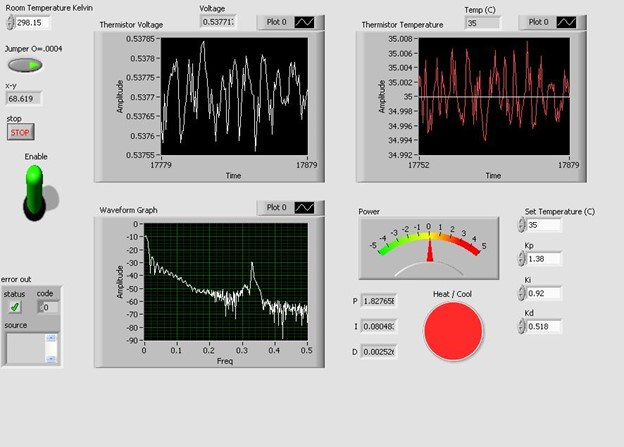This screenshot has width=624, height=447.
Task: Toggle the Jumper oval button
Action: pos(25,65)
